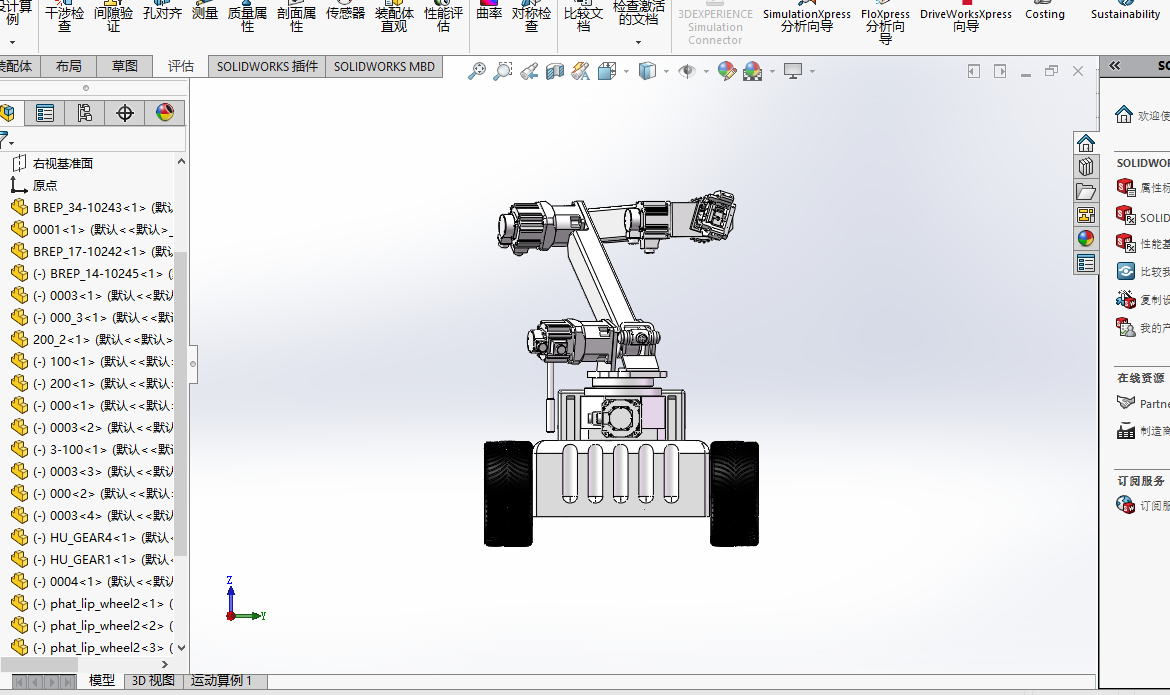Open View Palette tab in task pane
This screenshot has width=1170, height=695.
[x=1086, y=215]
